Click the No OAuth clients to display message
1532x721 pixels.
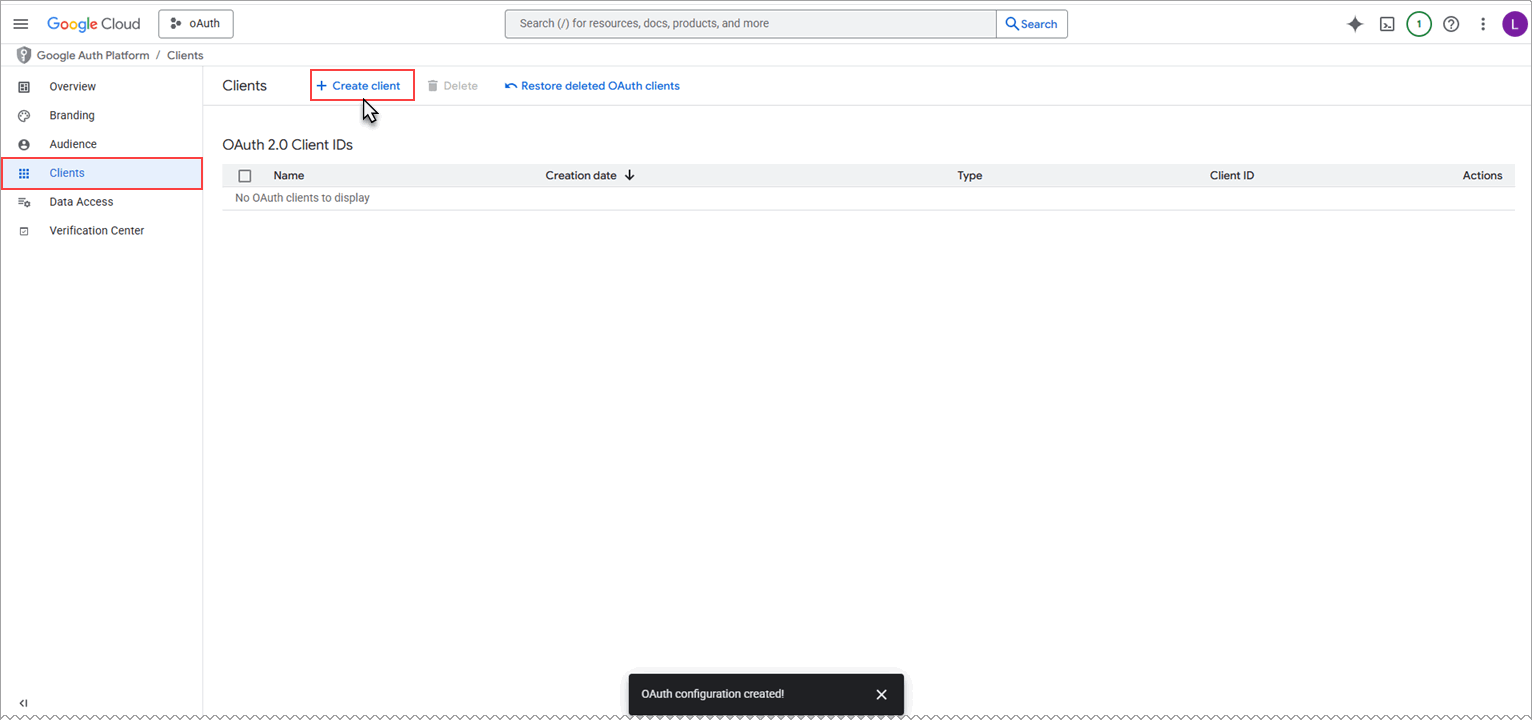click(302, 198)
